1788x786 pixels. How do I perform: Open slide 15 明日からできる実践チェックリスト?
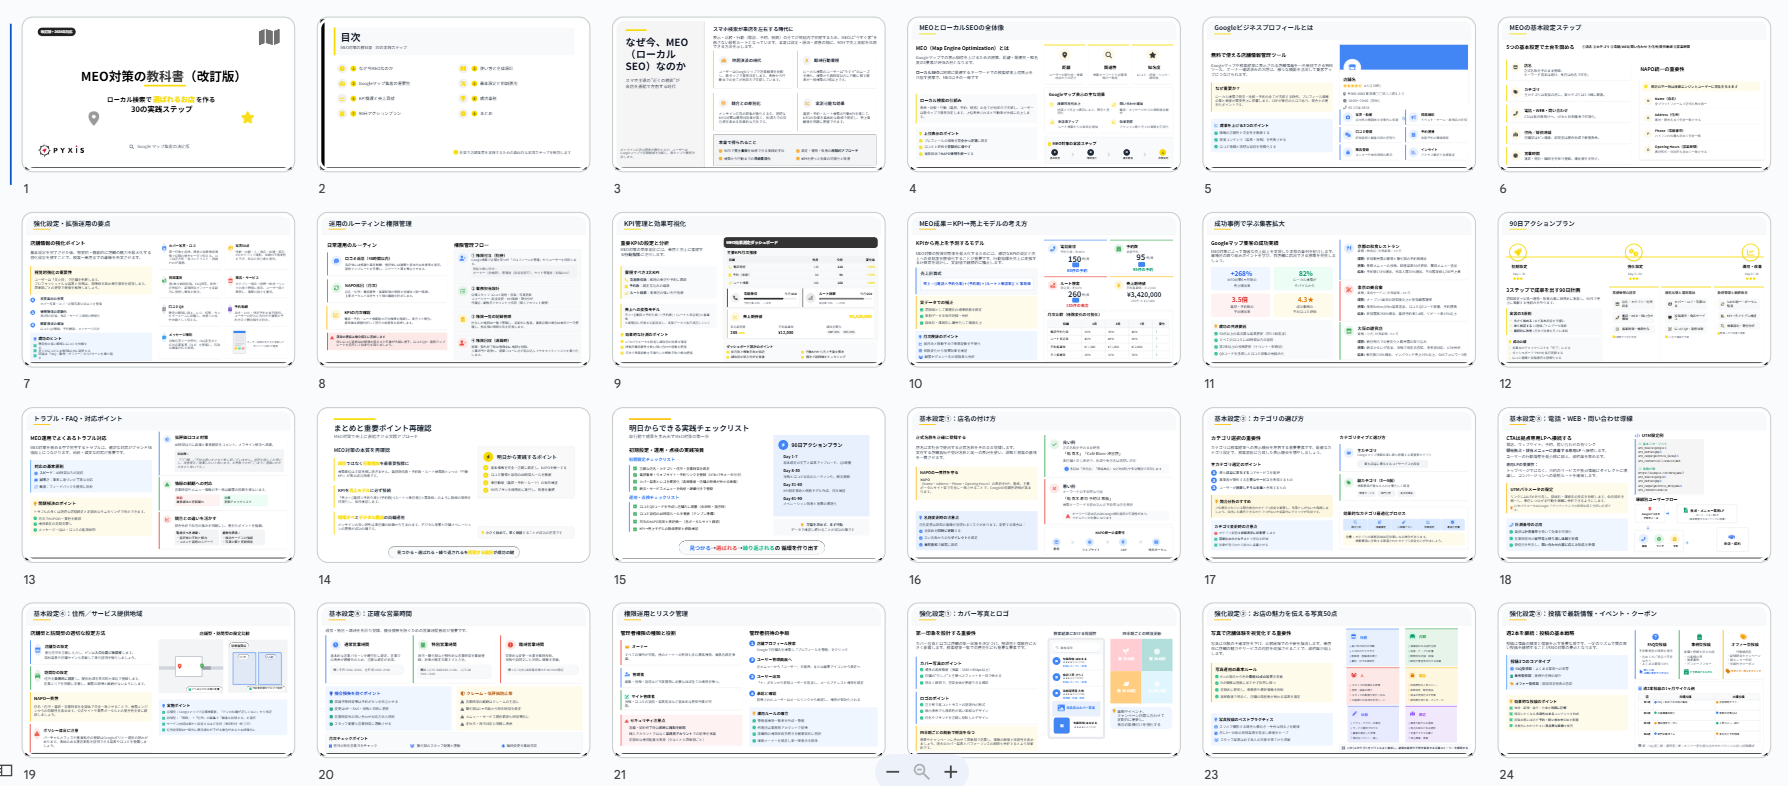(748, 484)
